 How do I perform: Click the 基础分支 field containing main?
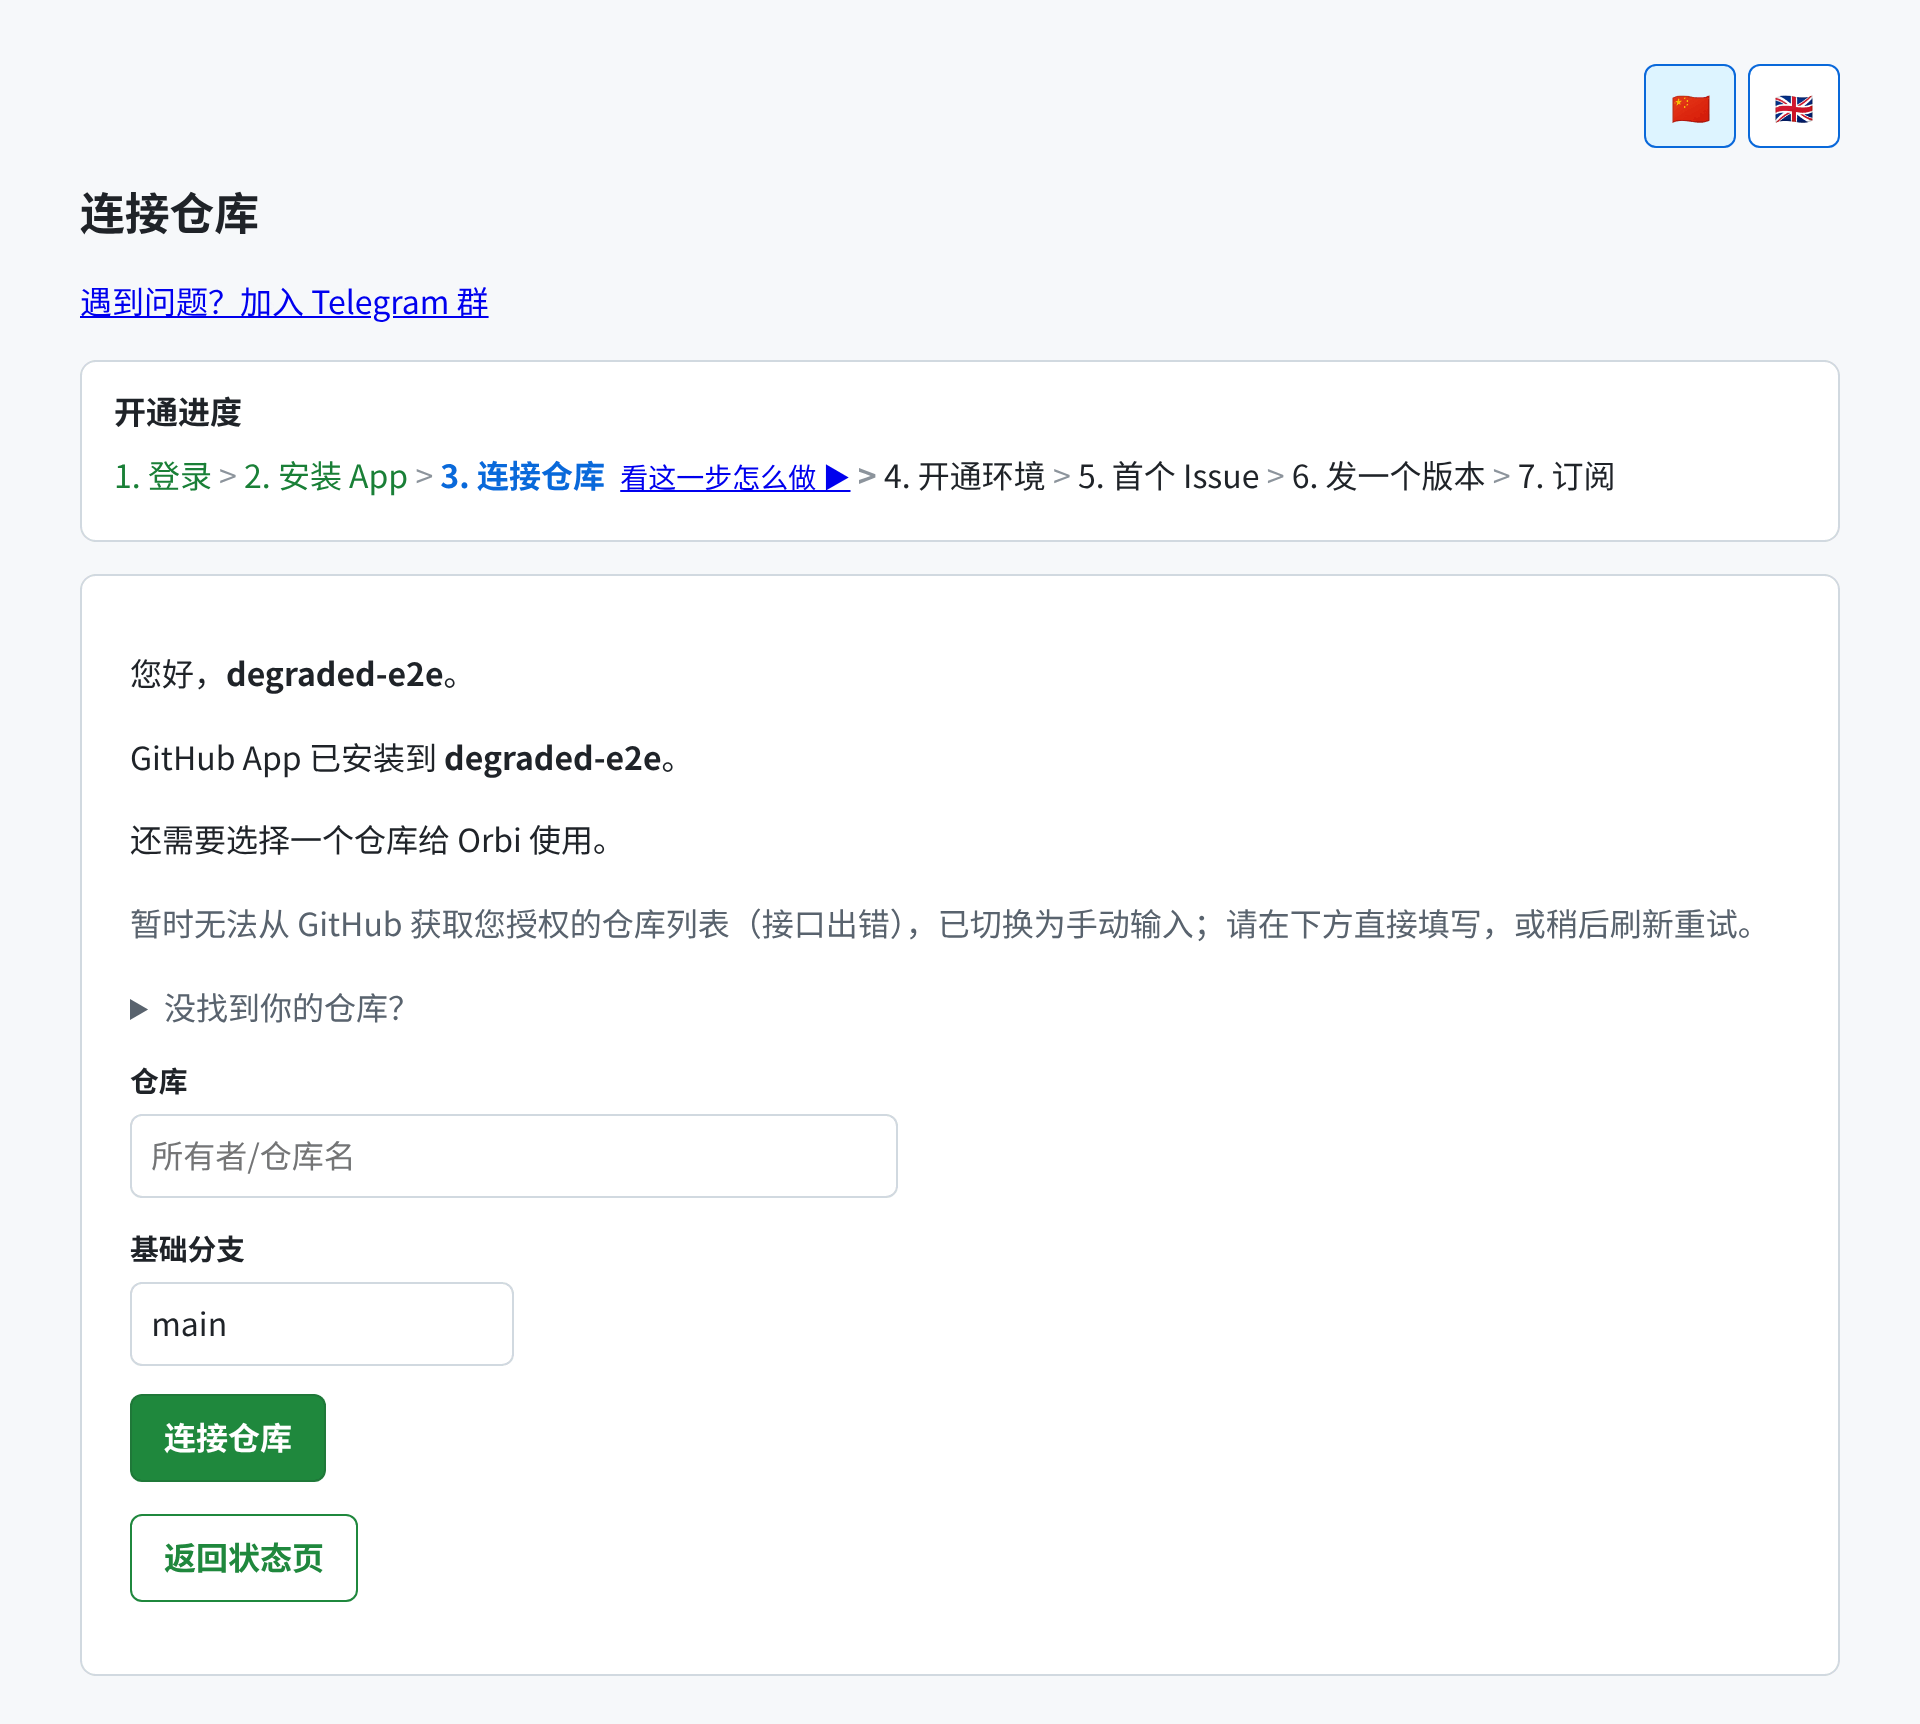322,1324
